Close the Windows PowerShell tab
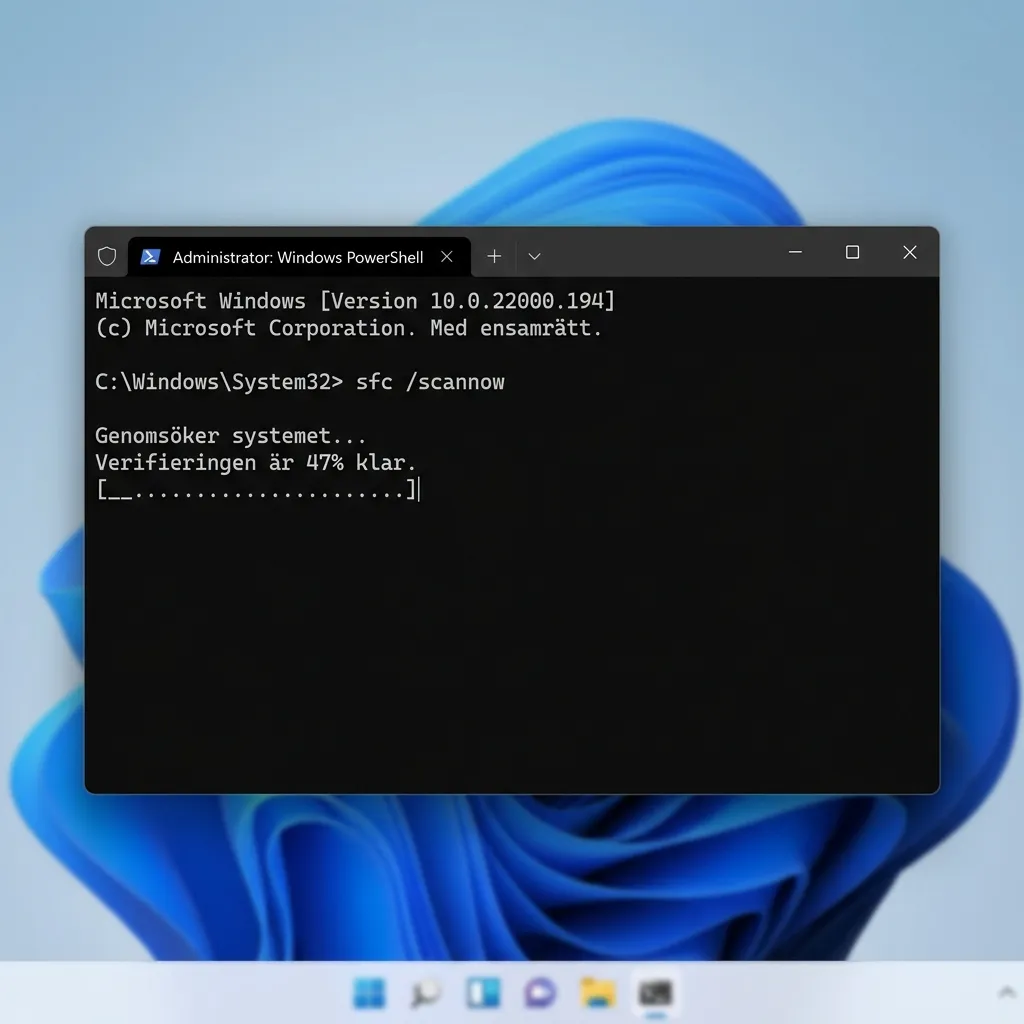The image size is (1024, 1024). point(447,257)
